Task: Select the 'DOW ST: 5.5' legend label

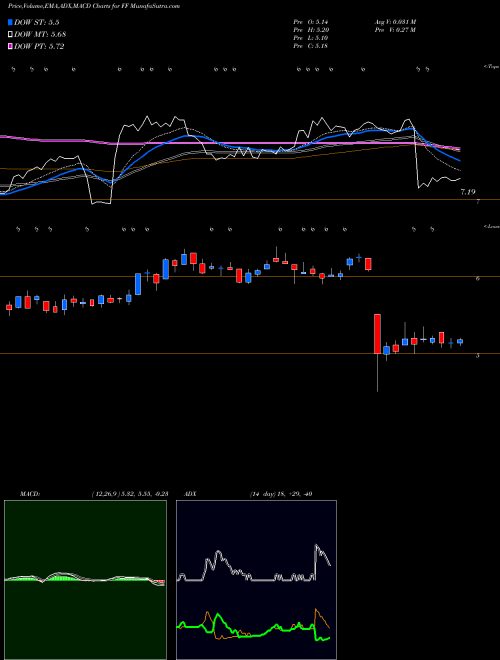Action: pos(39,23)
